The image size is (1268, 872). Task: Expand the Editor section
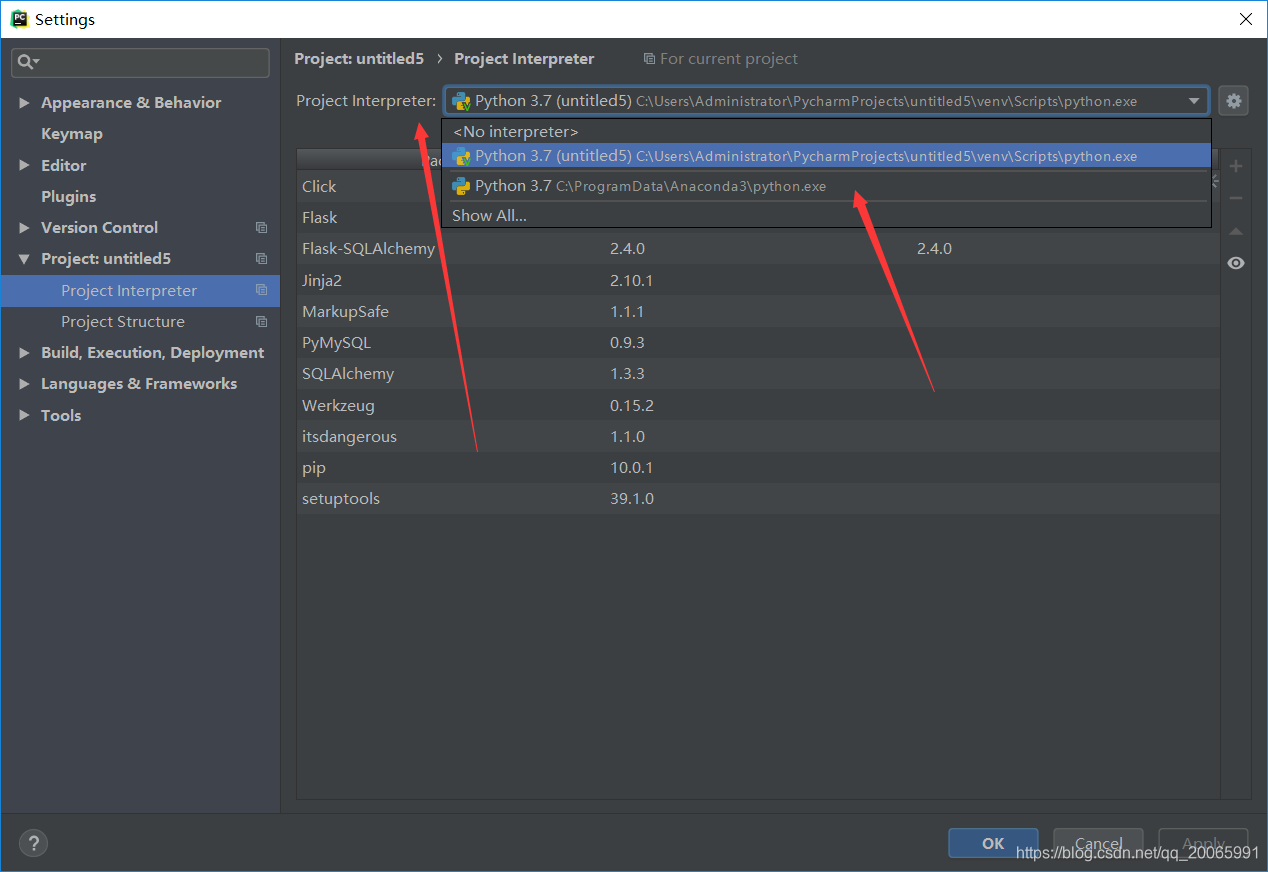click(x=24, y=165)
